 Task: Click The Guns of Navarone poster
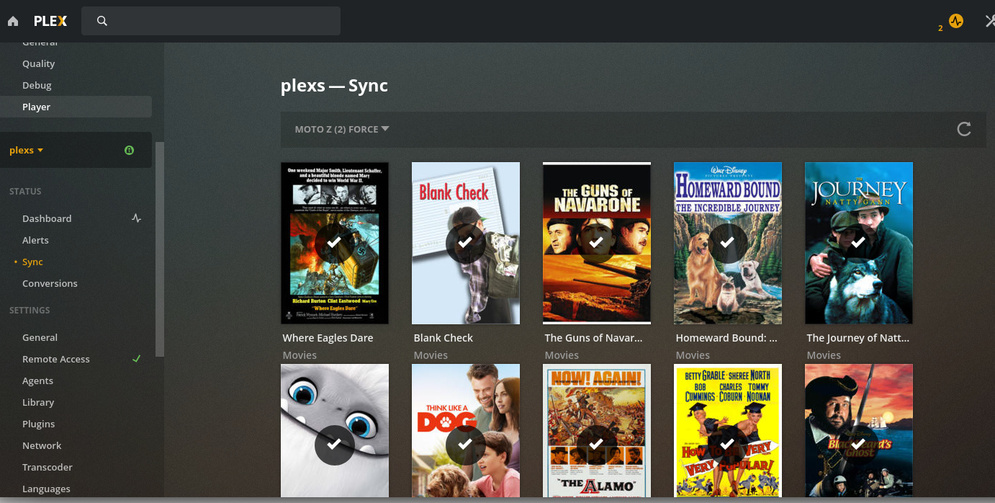click(596, 243)
